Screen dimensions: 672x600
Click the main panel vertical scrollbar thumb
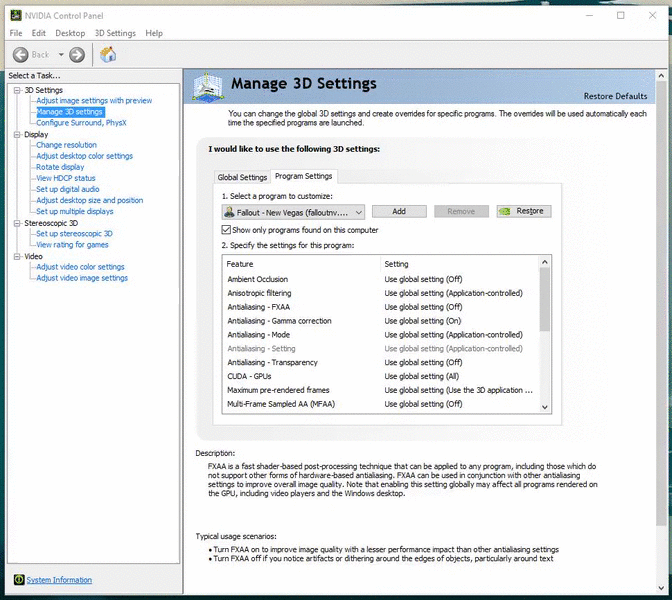coord(661,303)
